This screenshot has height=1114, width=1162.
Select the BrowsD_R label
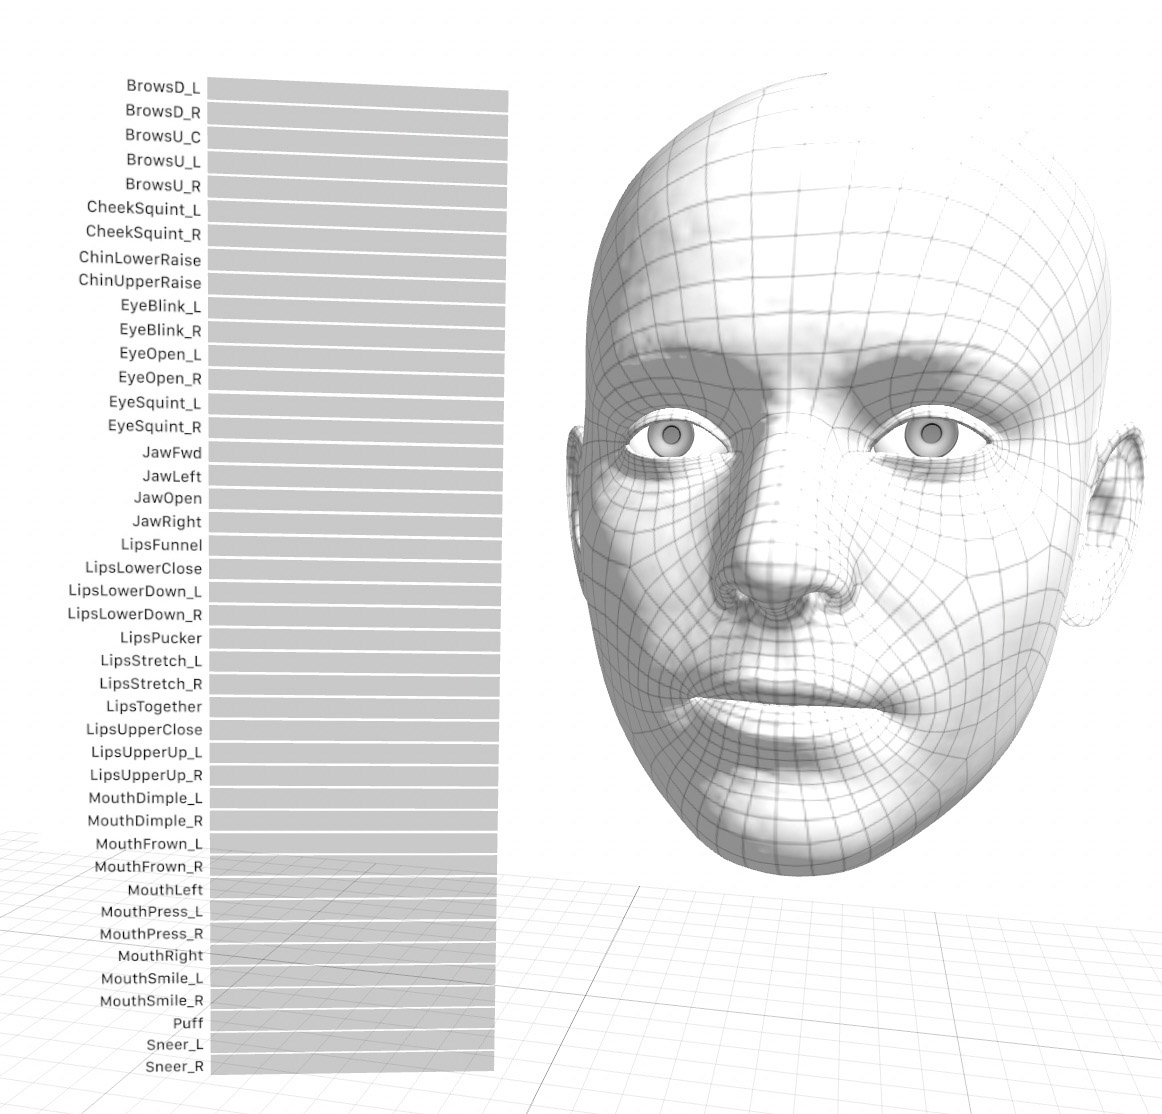tap(163, 111)
